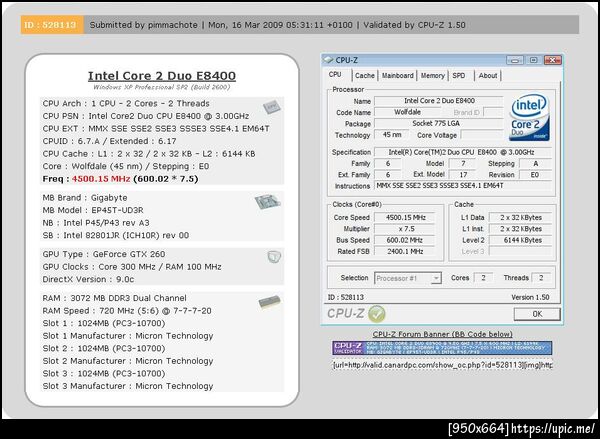Click 'SB : Intel 82801JR (ICH10R) rev 00' text
This screenshot has width=600, height=439.
point(116,236)
